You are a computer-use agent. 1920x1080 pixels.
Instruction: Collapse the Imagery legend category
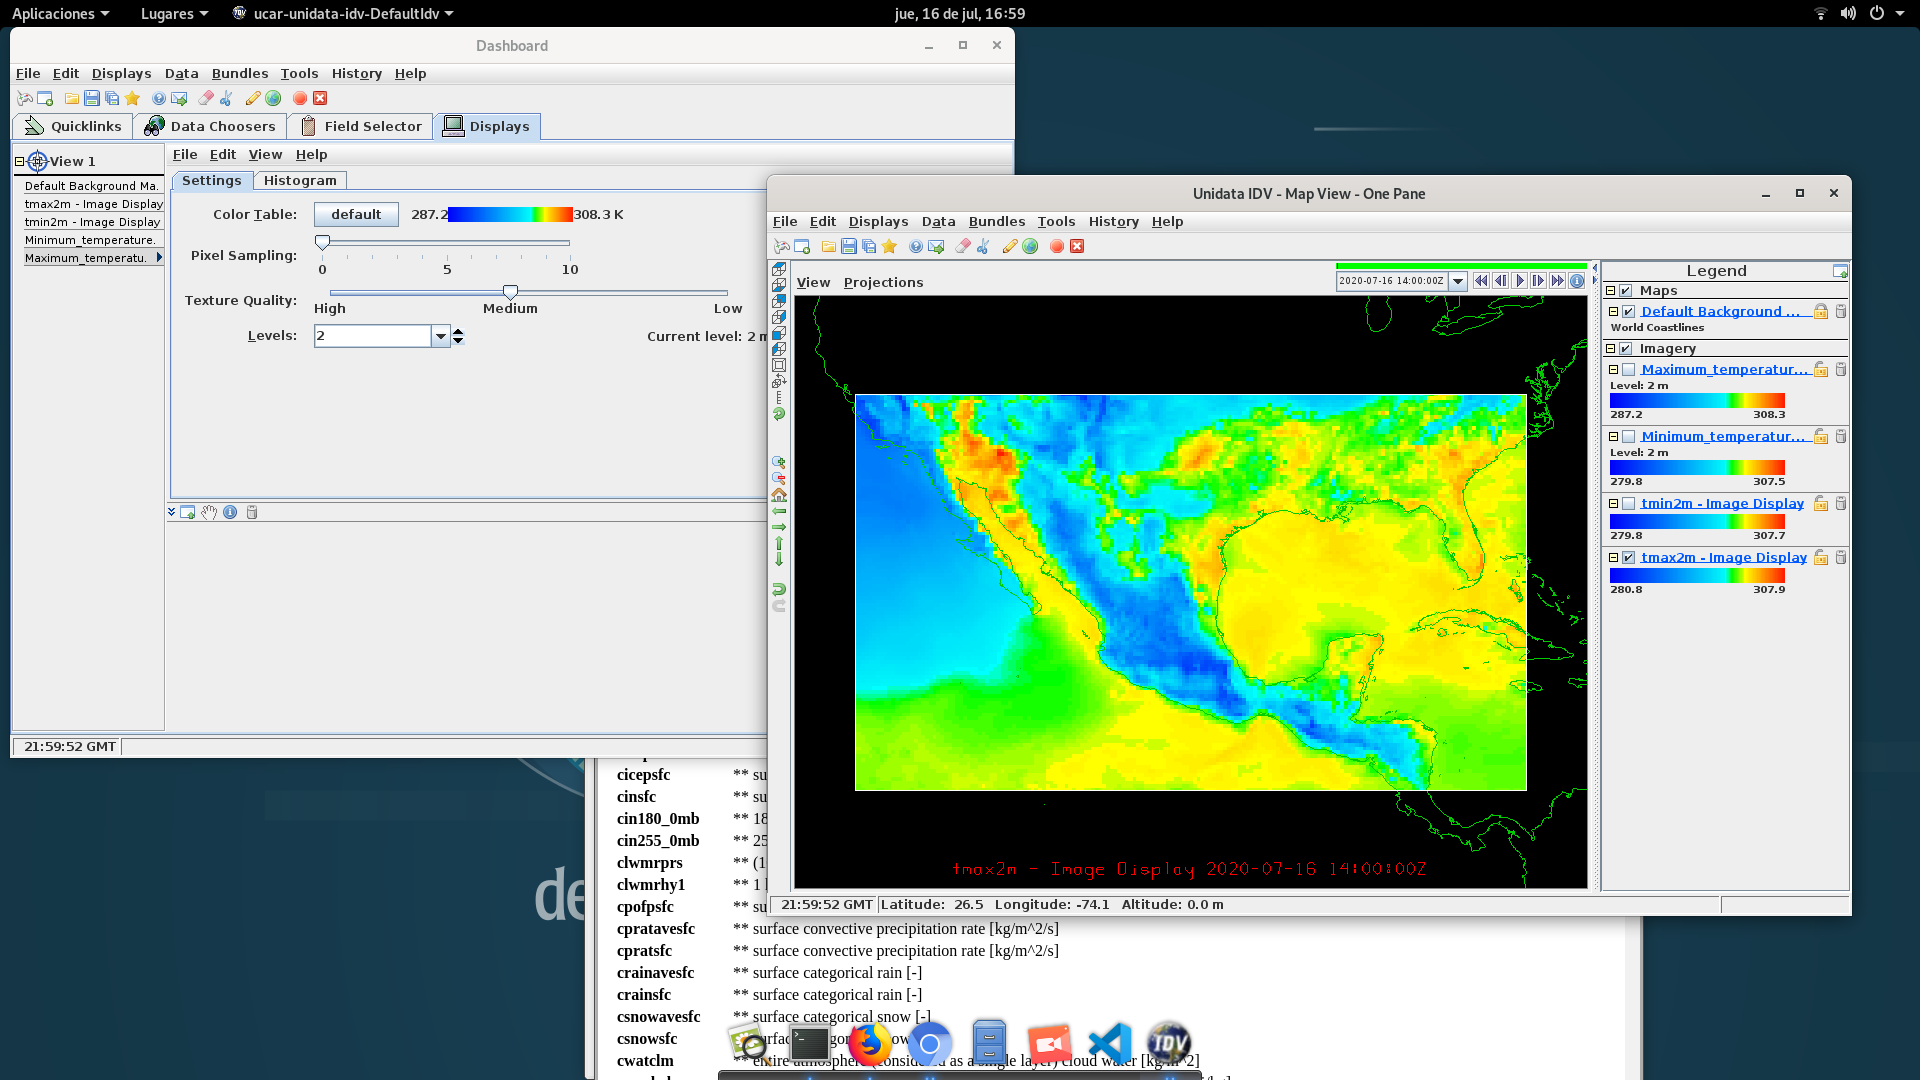pos(1610,349)
